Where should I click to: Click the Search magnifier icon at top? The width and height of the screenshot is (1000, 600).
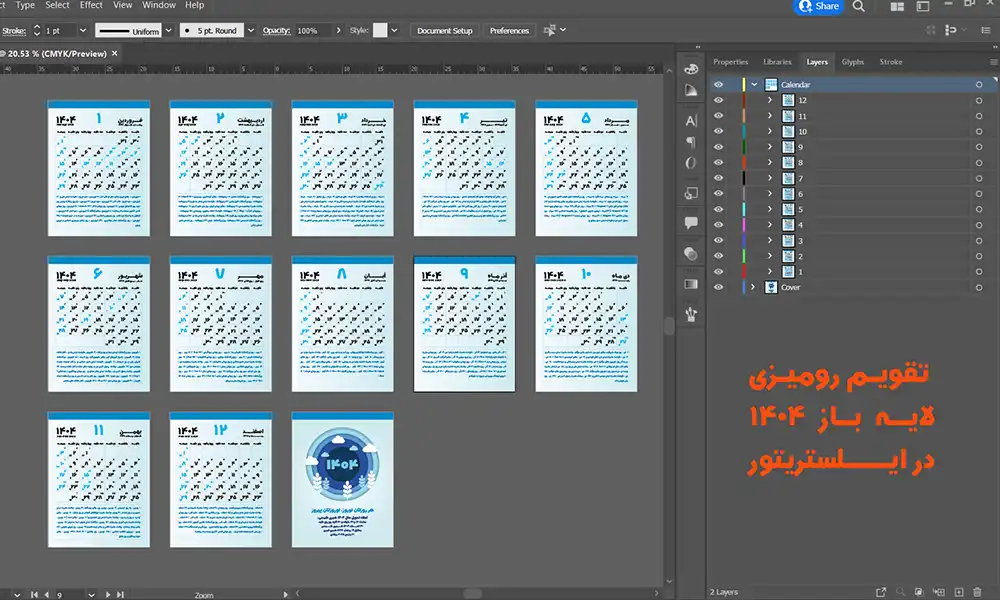click(x=859, y=6)
